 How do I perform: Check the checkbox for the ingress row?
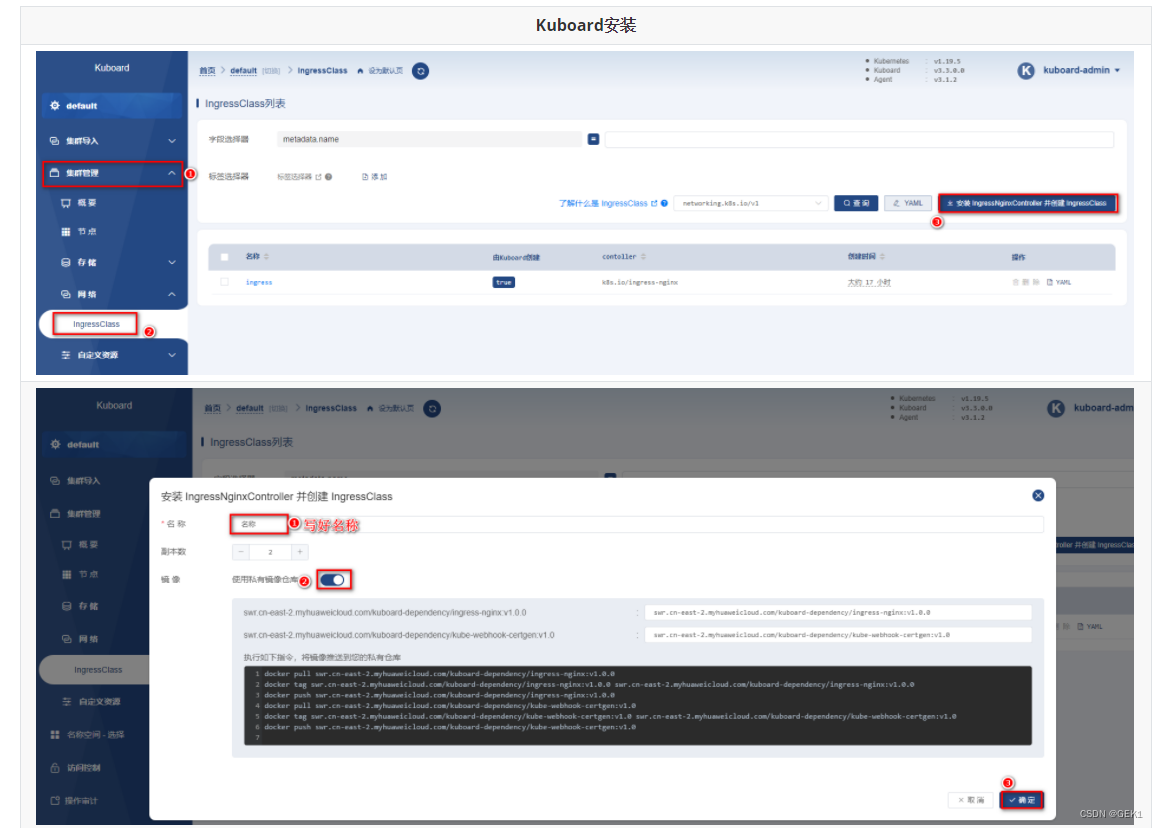(x=225, y=282)
